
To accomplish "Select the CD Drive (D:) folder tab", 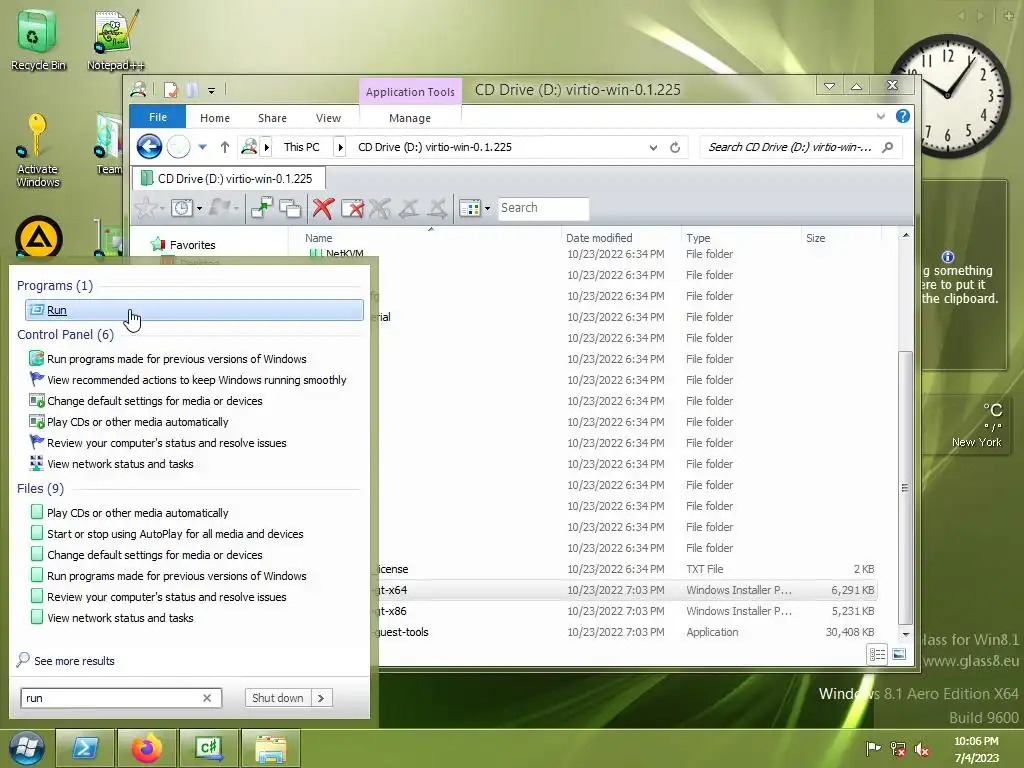I will (x=228, y=178).
